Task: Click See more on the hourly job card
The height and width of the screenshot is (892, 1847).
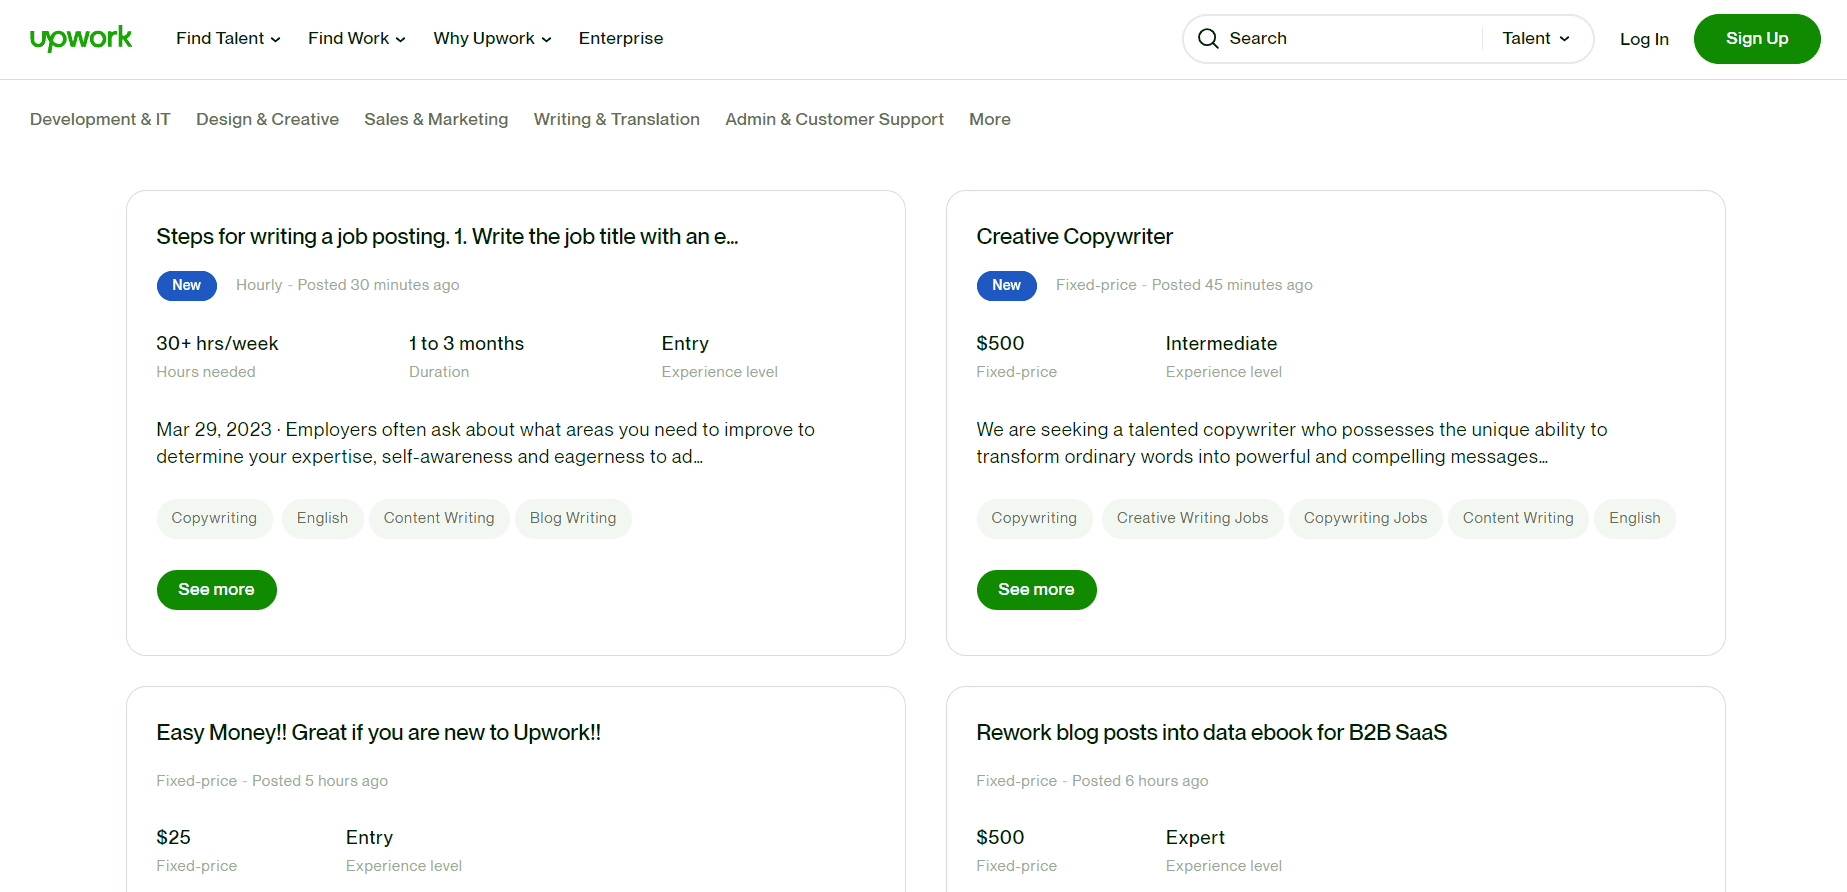Action: pyautogui.click(x=216, y=590)
